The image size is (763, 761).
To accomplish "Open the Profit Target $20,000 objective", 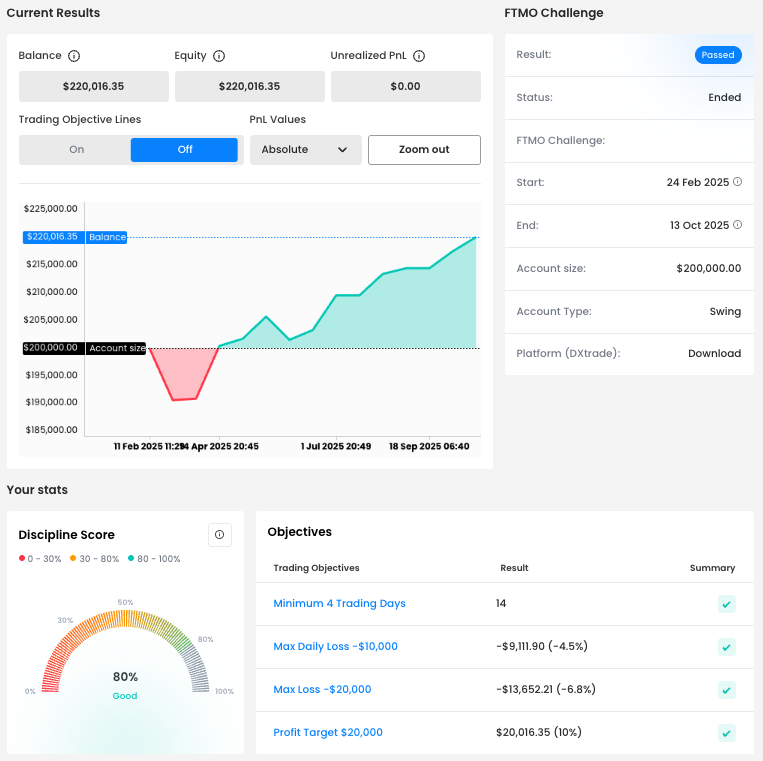I will [x=328, y=733].
